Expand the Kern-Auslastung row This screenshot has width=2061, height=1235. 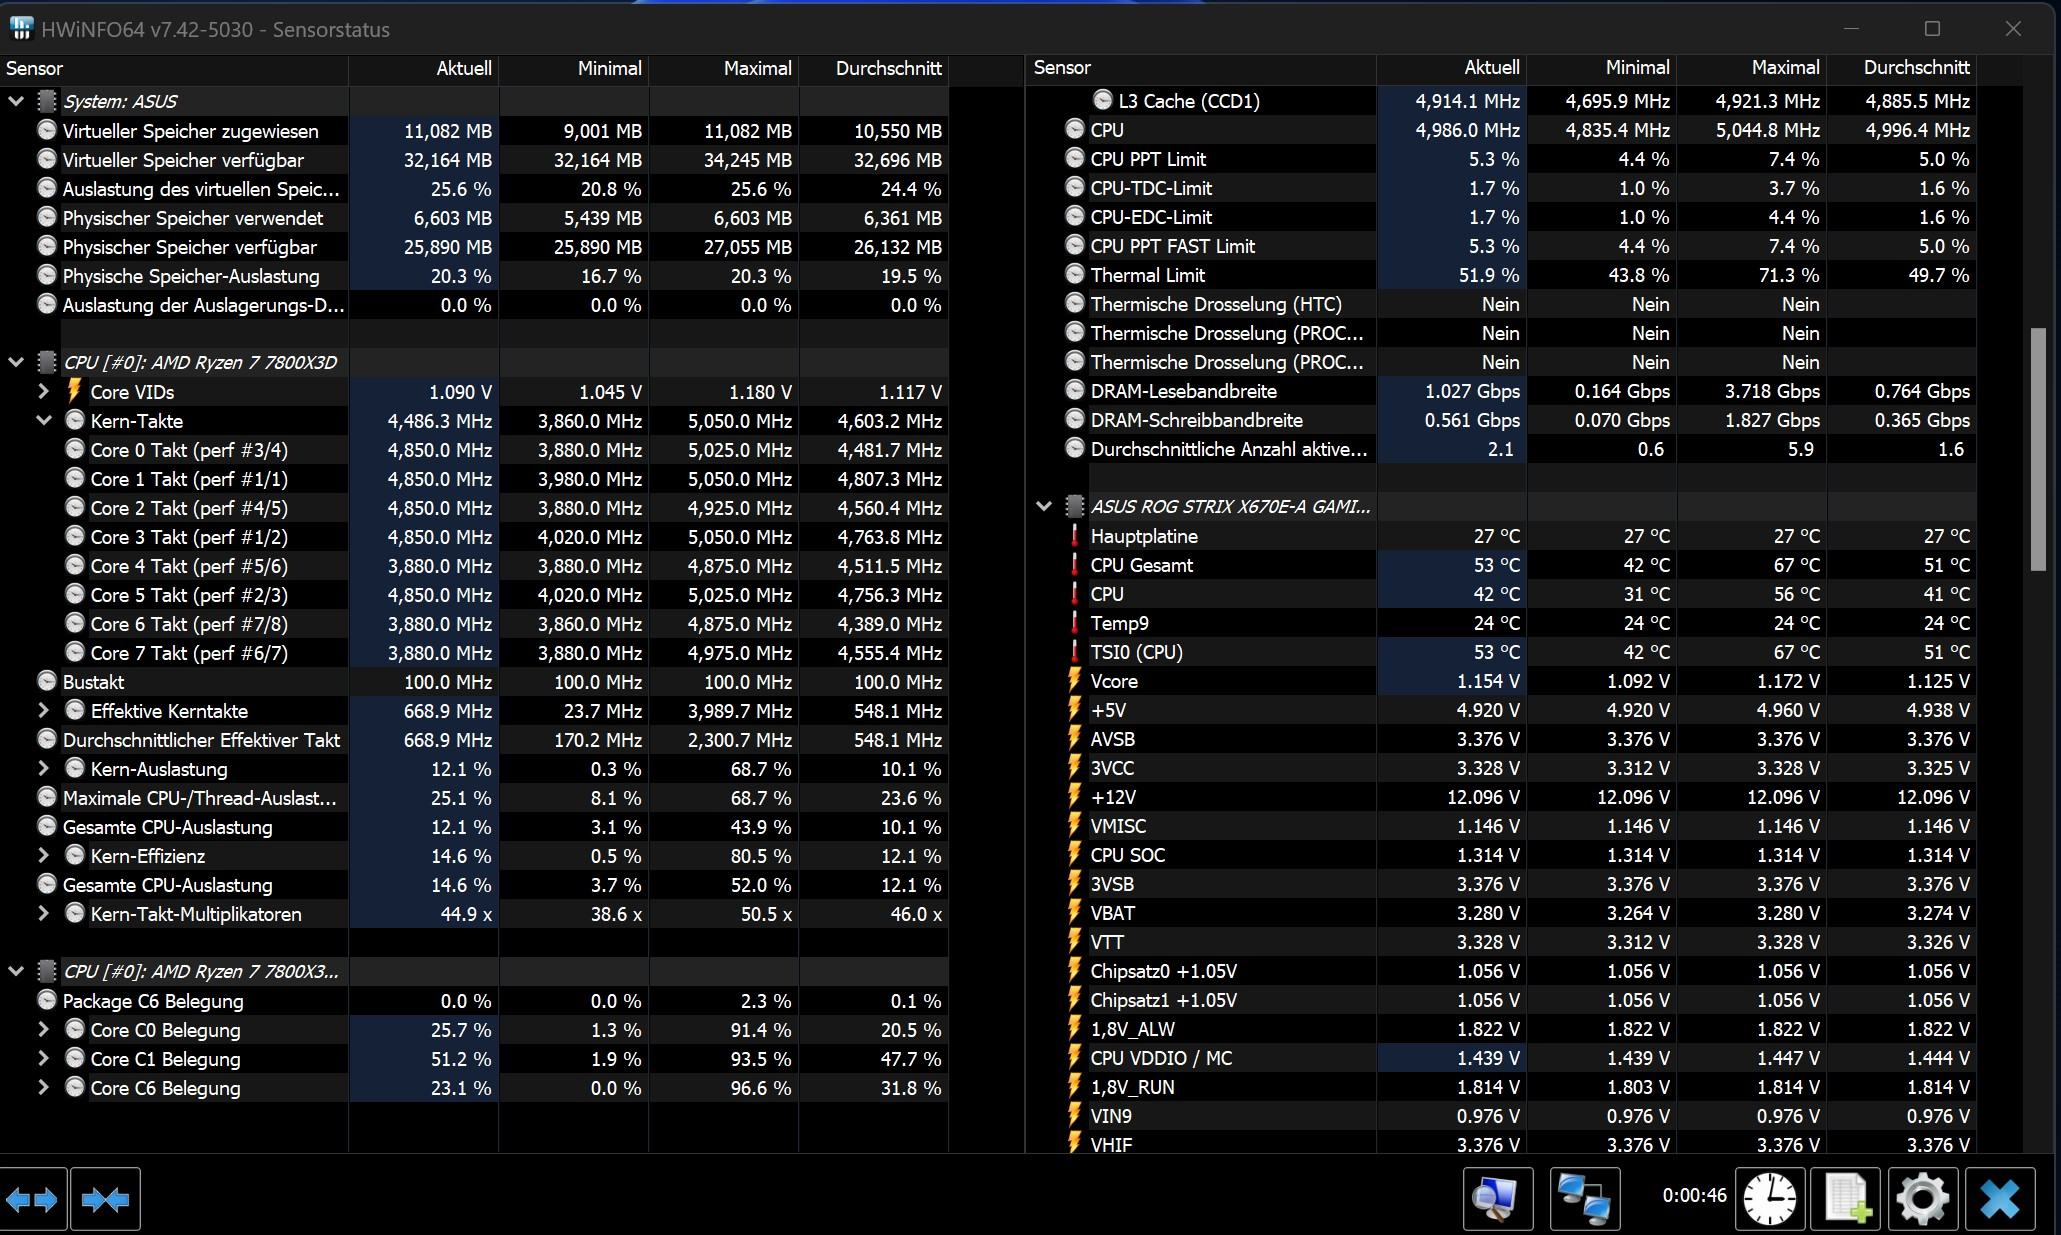43,768
